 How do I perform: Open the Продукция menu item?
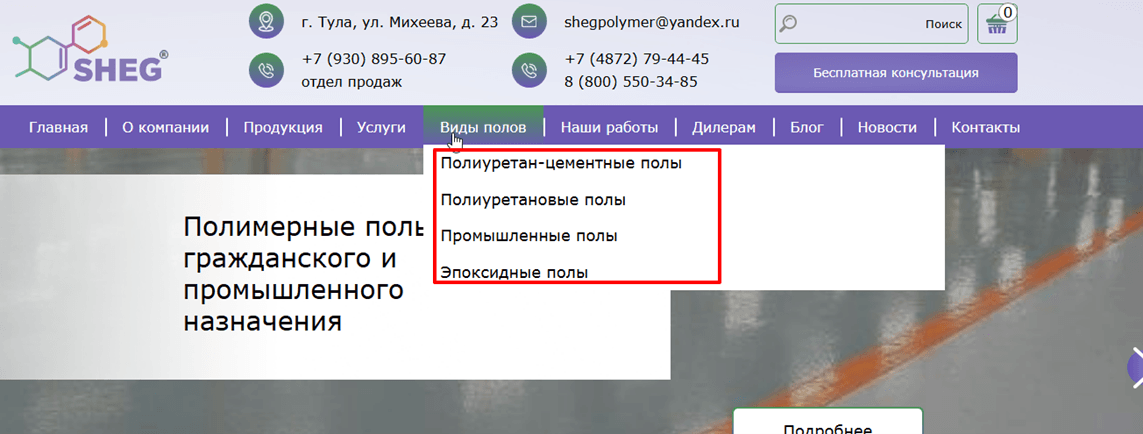[283, 128]
